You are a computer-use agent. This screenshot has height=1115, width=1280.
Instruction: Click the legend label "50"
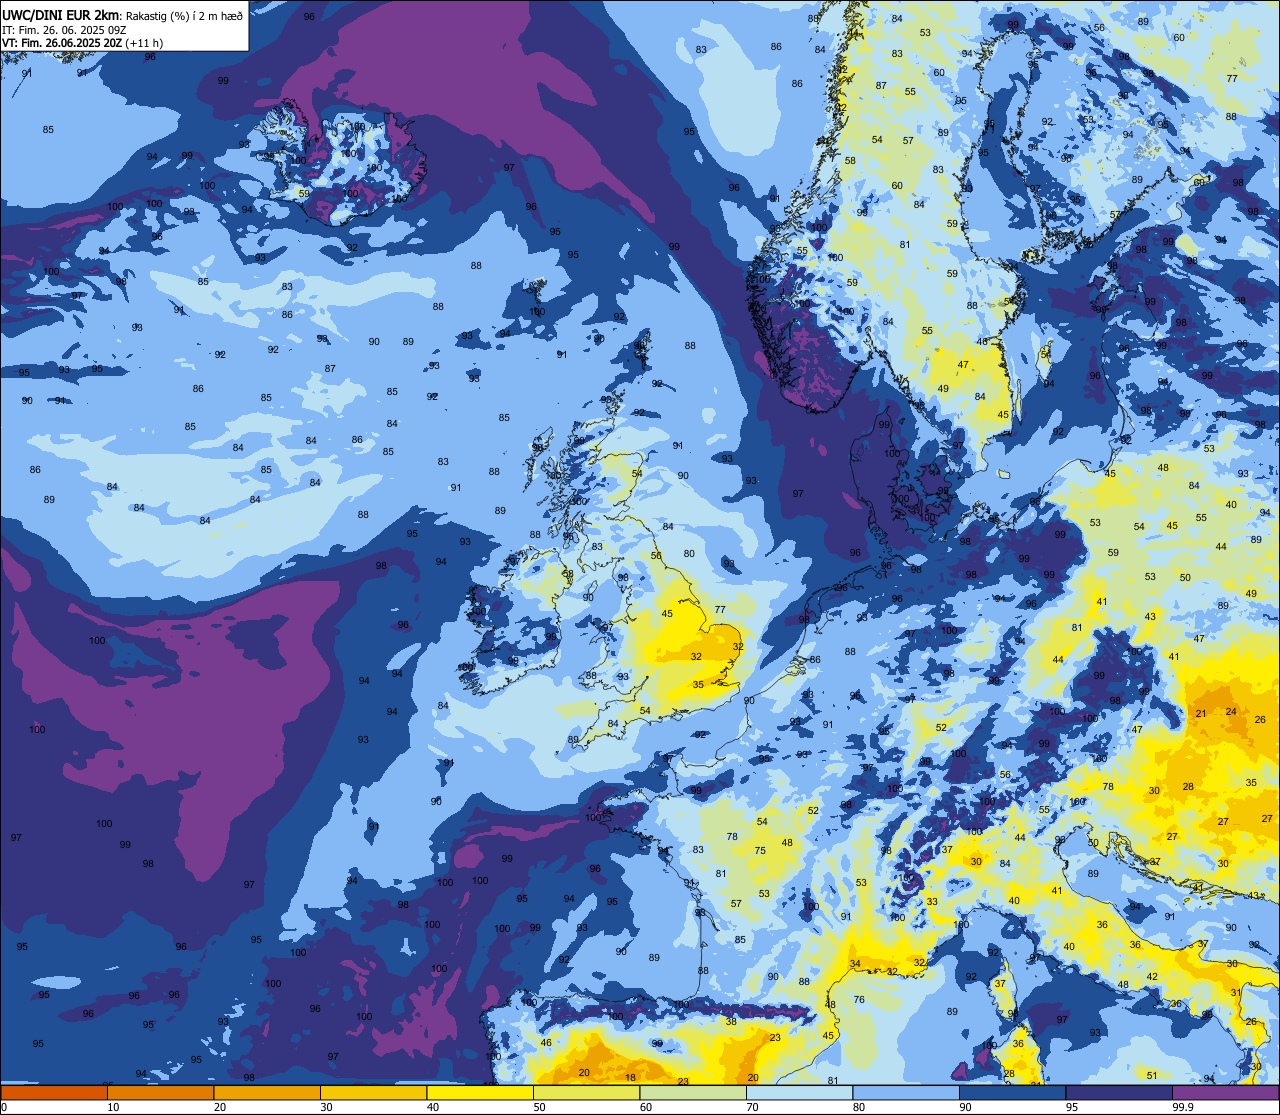tap(539, 1107)
